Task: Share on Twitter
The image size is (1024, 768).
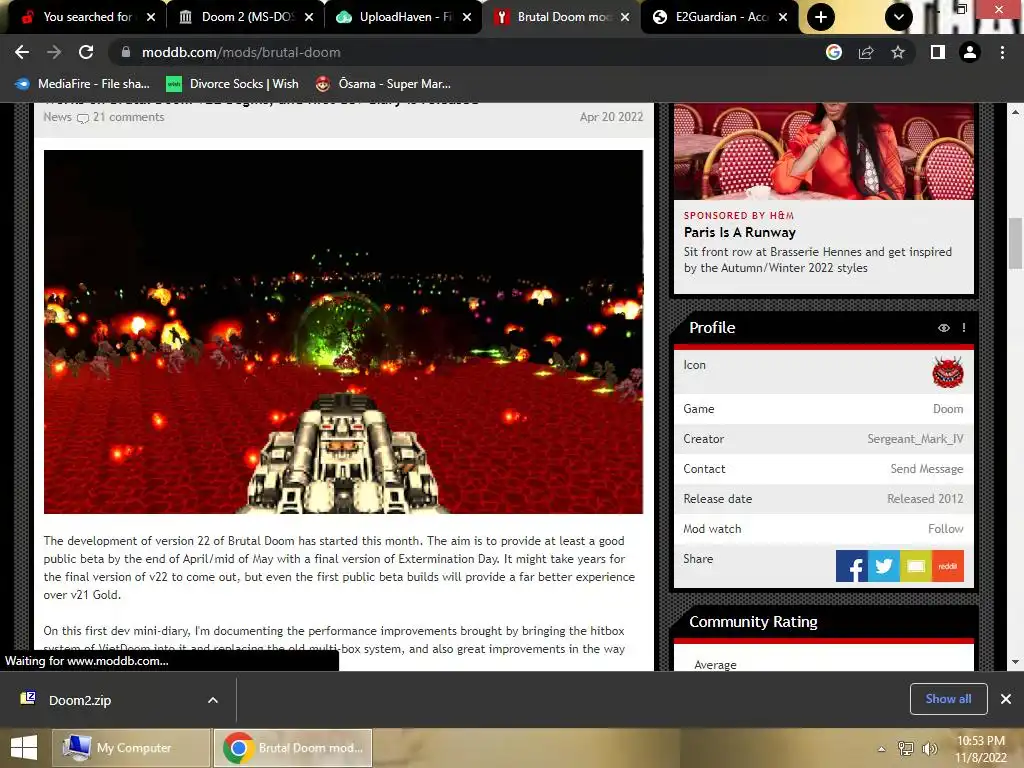Action: [884, 566]
